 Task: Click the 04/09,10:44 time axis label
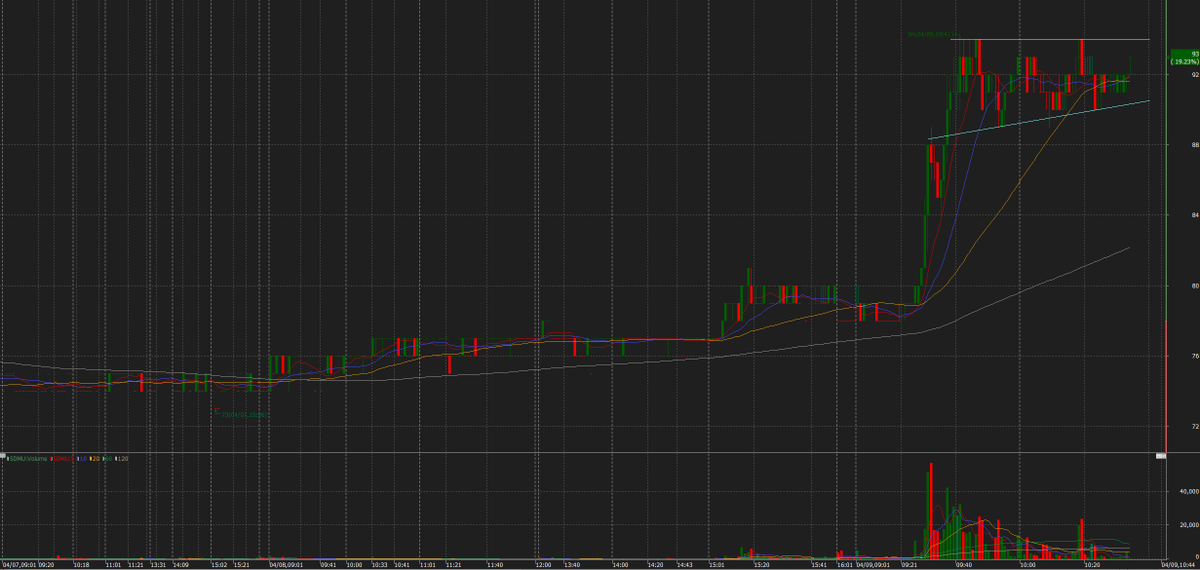coord(1179,565)
